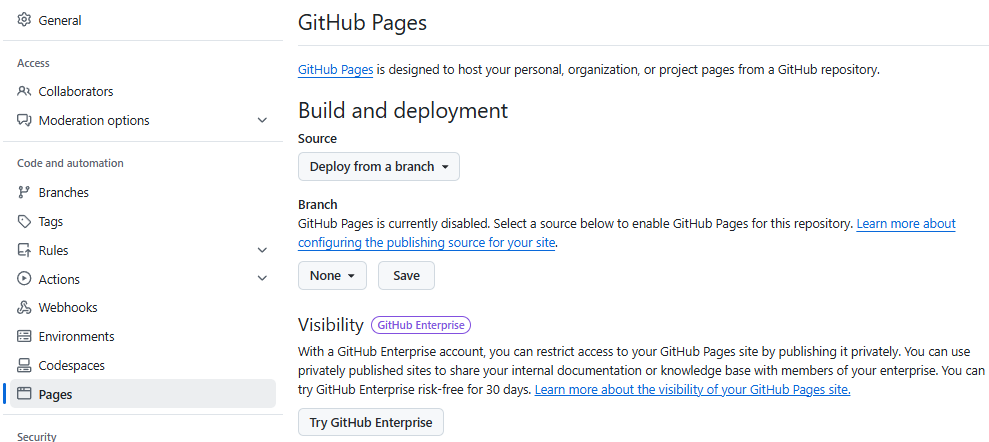Click the GitHub Enterprise badge label
This screenshot has height=442, width=989.
tap(420, 325)
